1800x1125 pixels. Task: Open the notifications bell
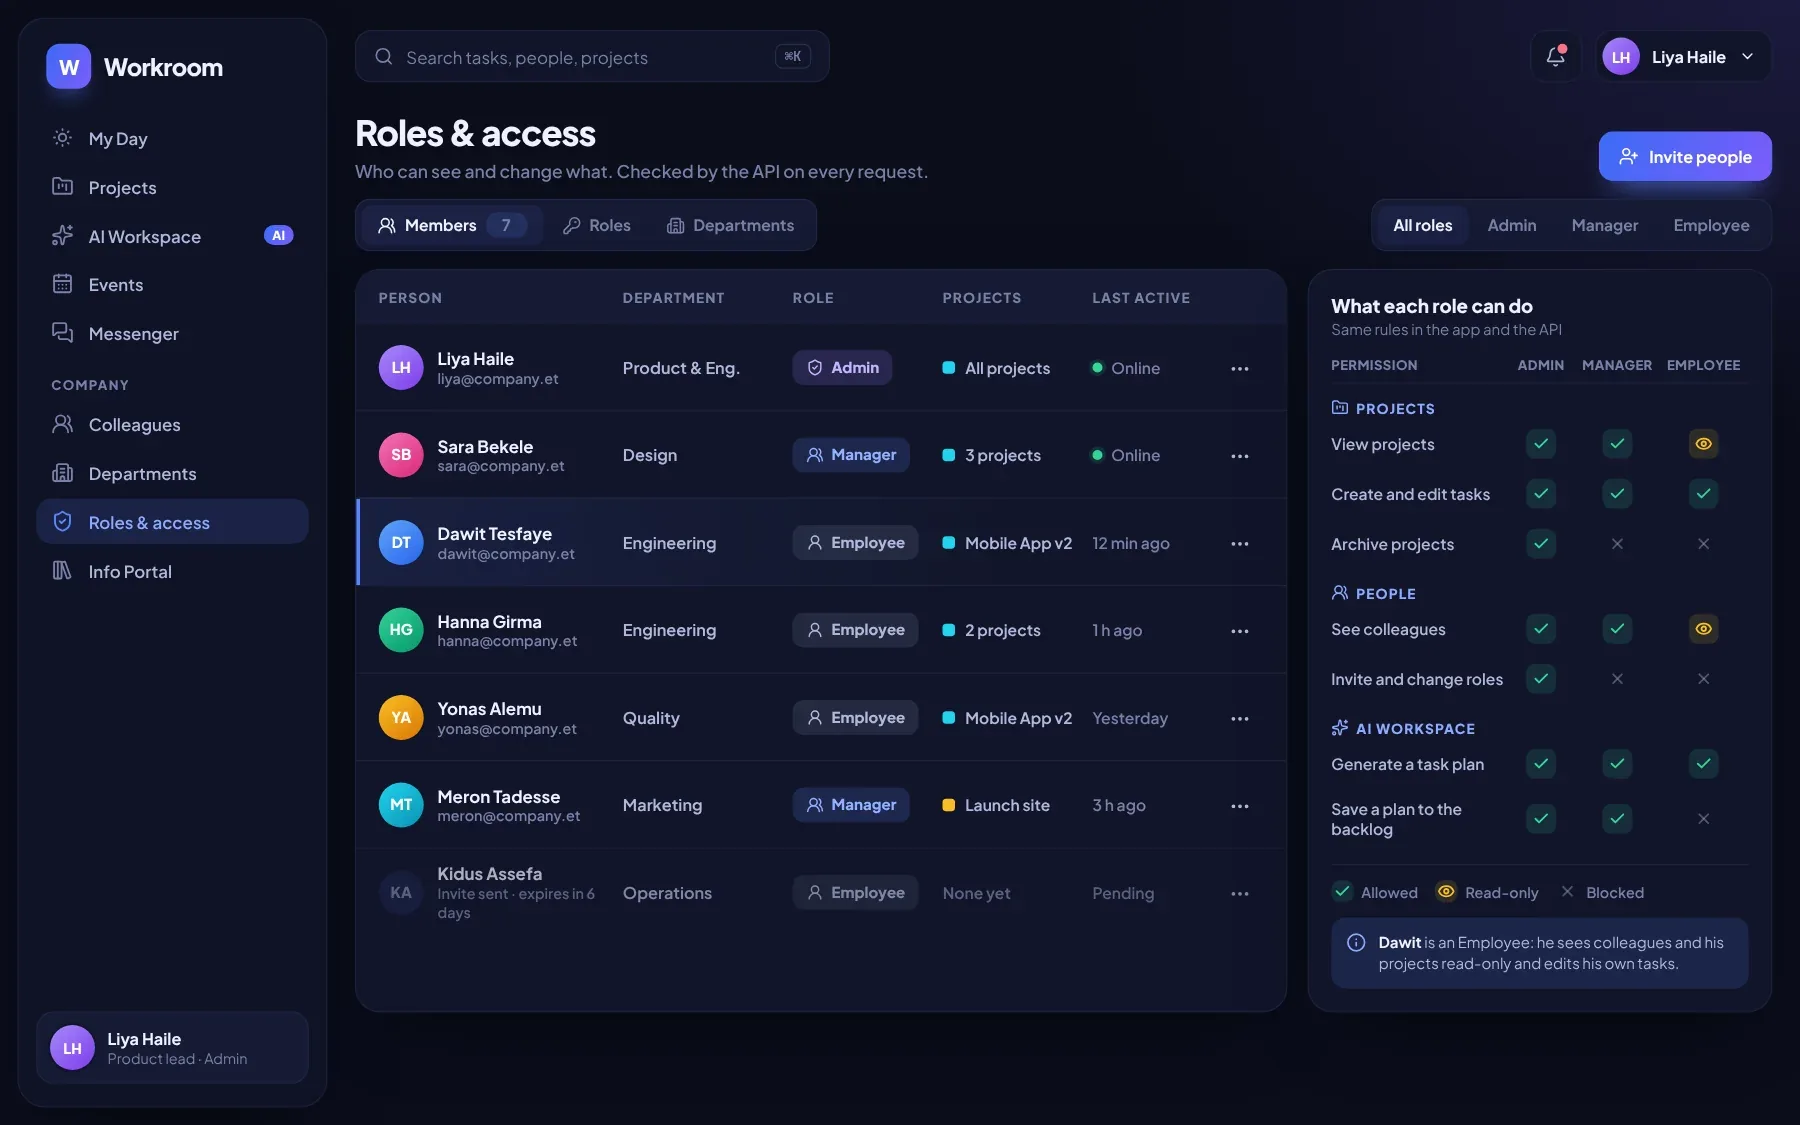(1555, 57)
